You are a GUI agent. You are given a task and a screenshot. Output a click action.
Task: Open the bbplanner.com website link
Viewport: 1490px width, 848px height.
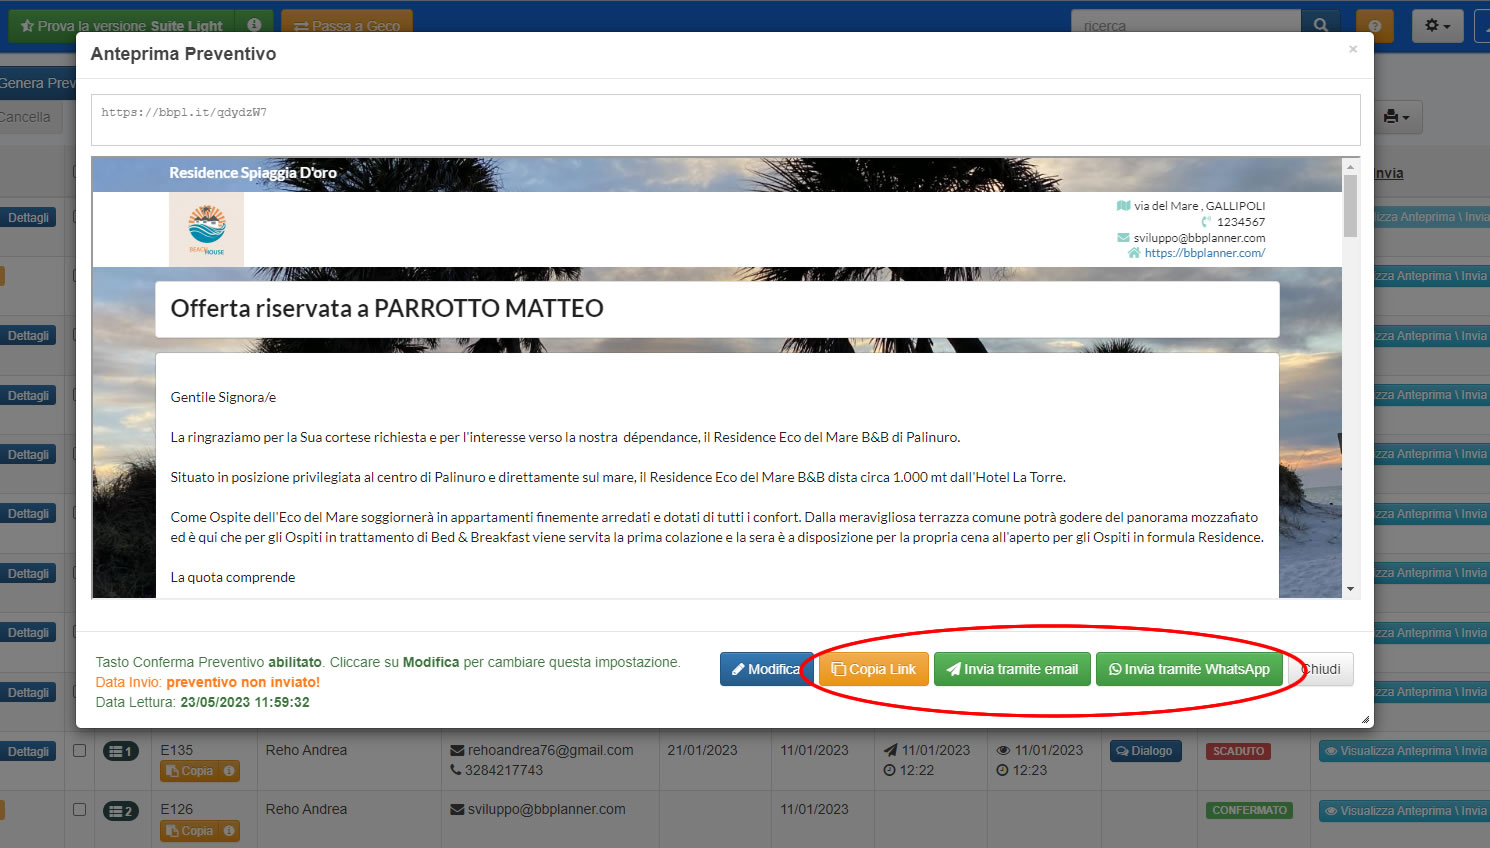pos(1204,253)
